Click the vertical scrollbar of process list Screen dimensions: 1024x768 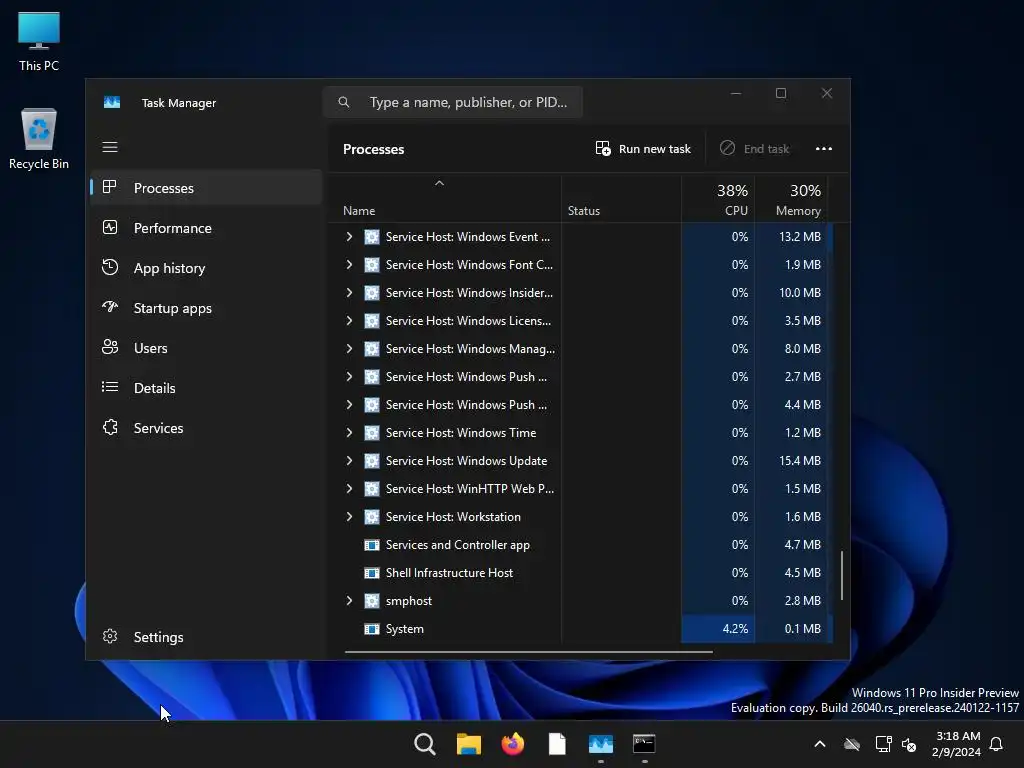842,575
